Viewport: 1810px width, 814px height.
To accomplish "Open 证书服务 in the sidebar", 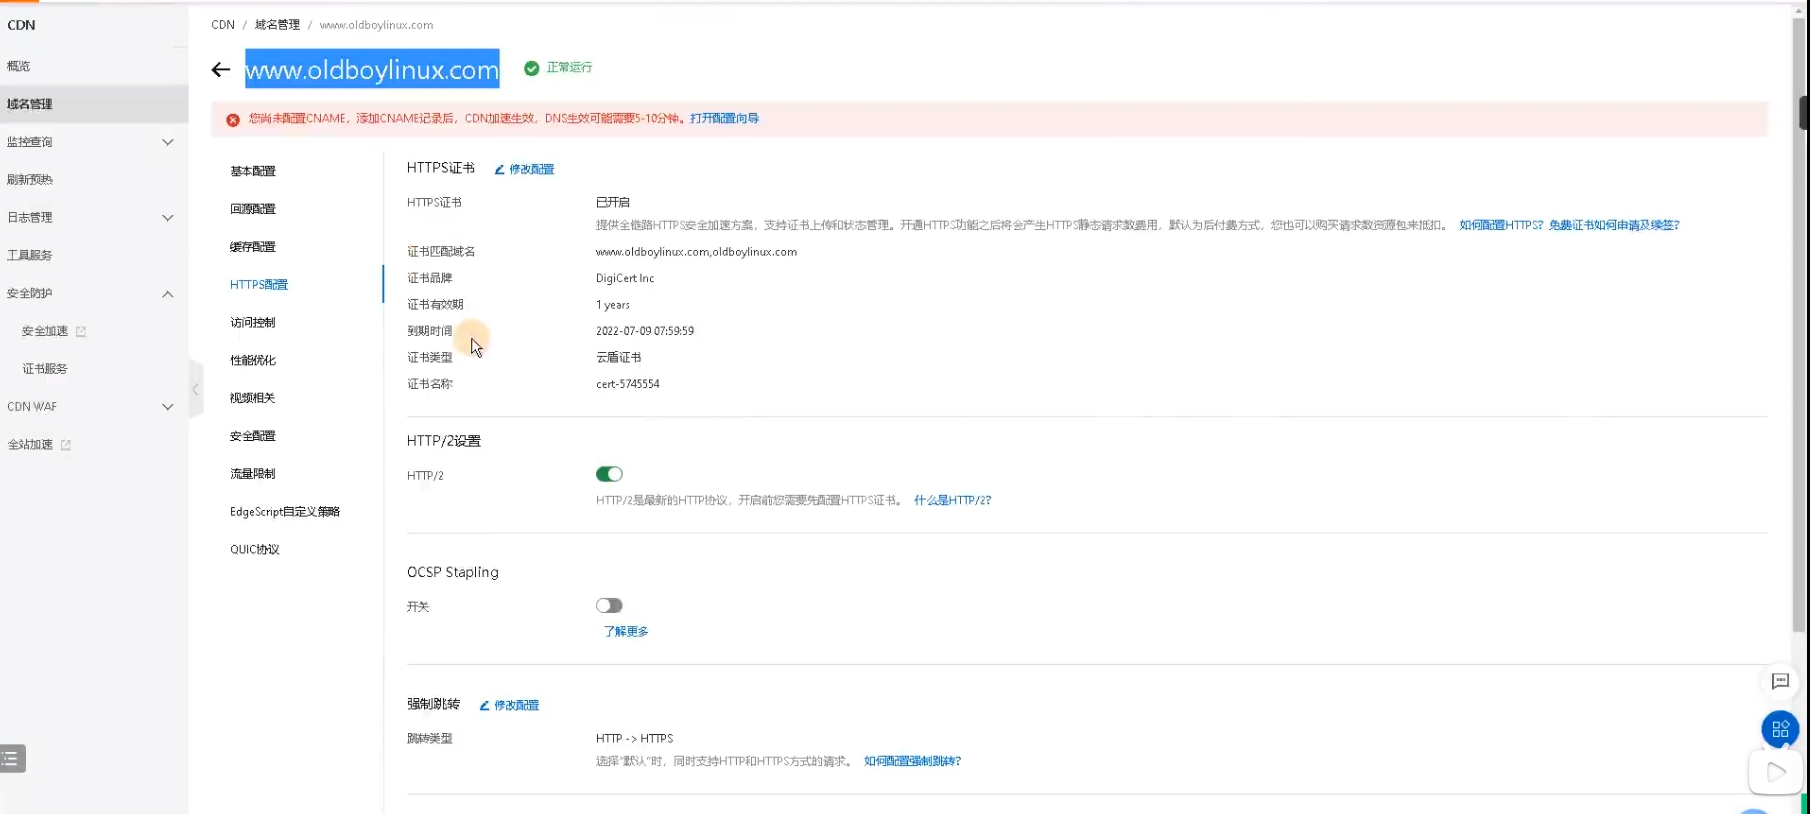I will [45, 369].
